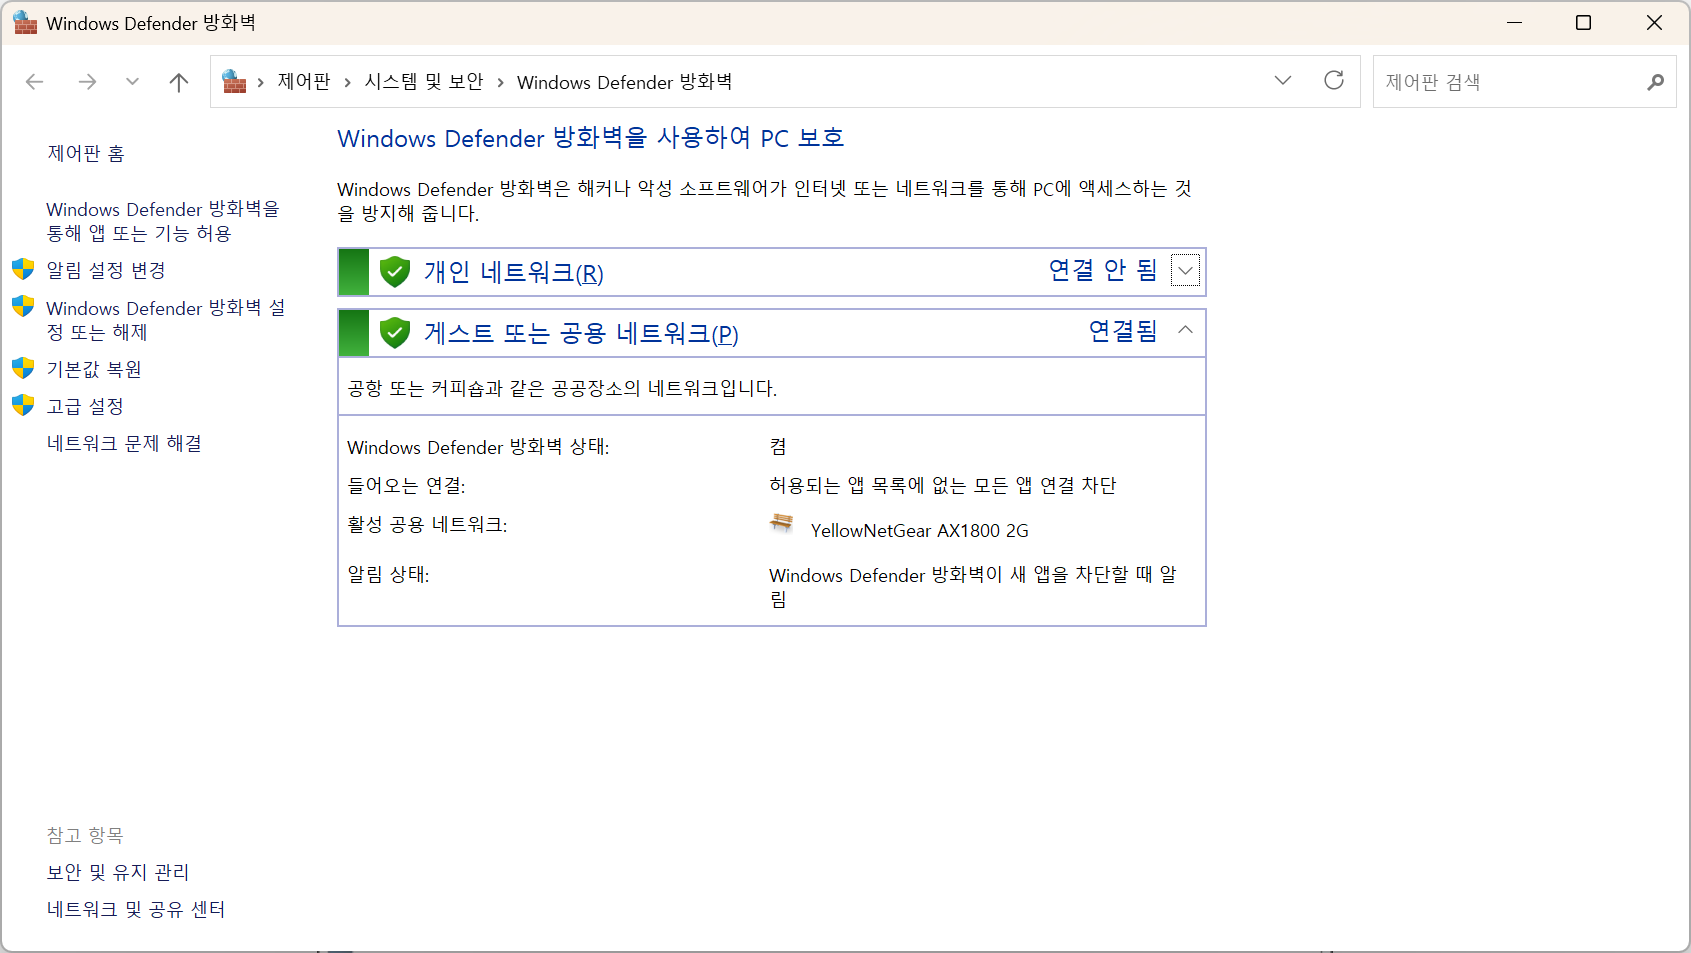Click 들어오는 연결 label
This screenshot has height=953, width=1691.
(406, 485)
